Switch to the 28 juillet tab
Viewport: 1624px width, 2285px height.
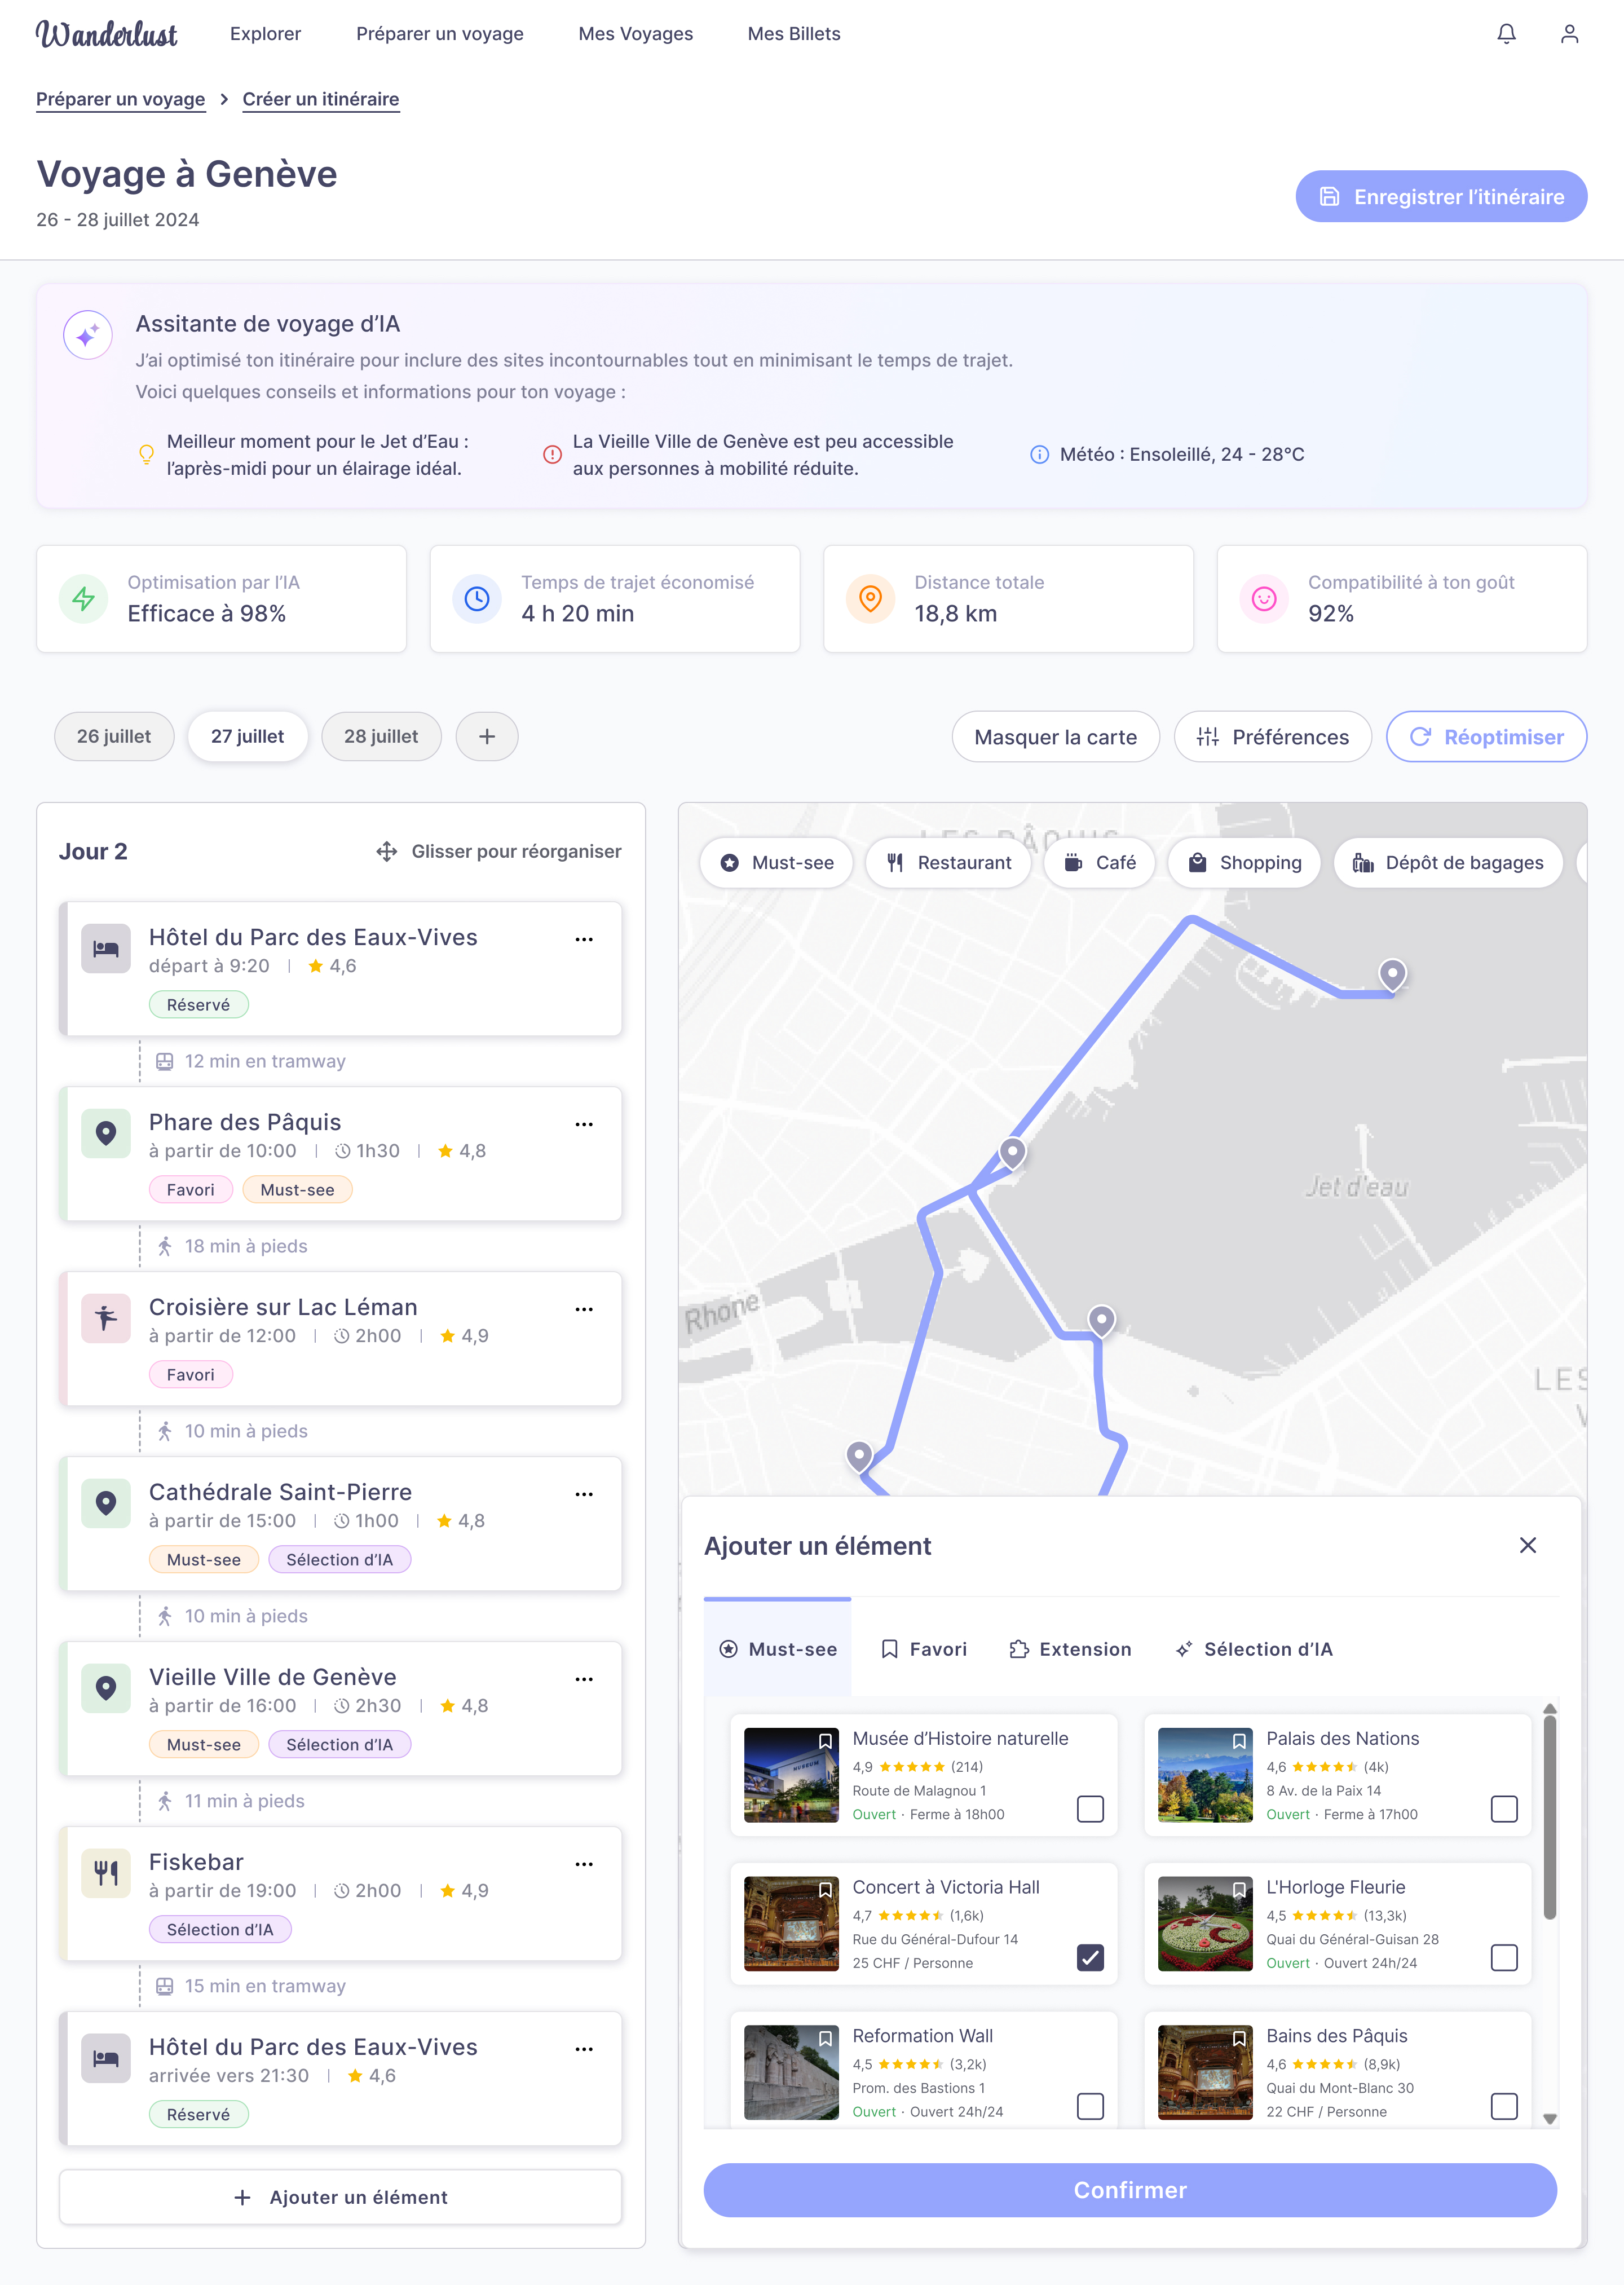[x=381, y=736]
